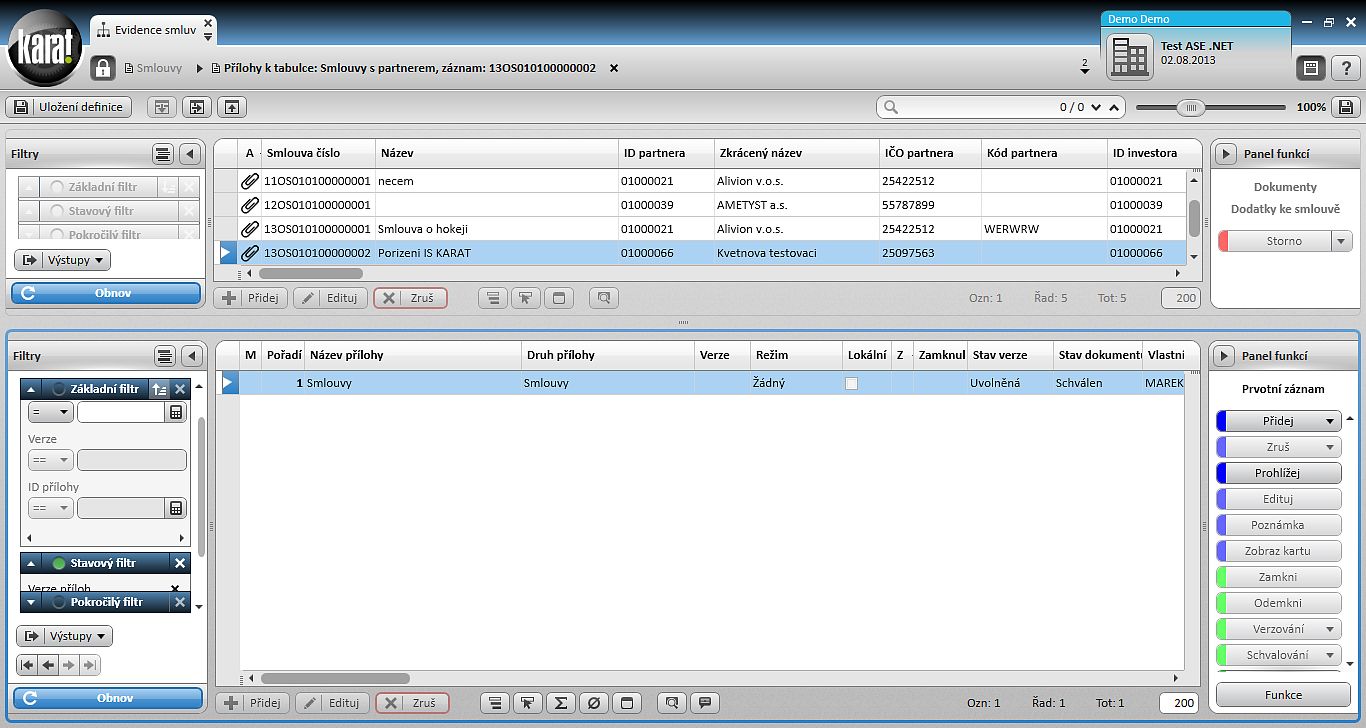The width and height of the screenshot is (1366, 728).
Task: Click calculator icon in Základní filtr first row
Action: click(176, 412)
